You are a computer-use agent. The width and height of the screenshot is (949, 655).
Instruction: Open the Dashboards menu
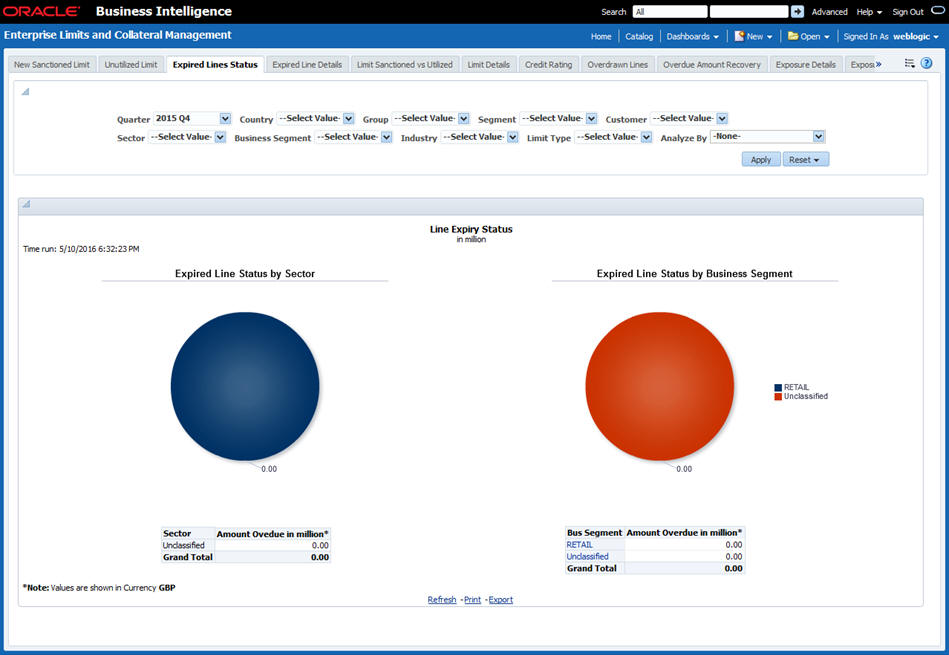[x=692, y=36]
